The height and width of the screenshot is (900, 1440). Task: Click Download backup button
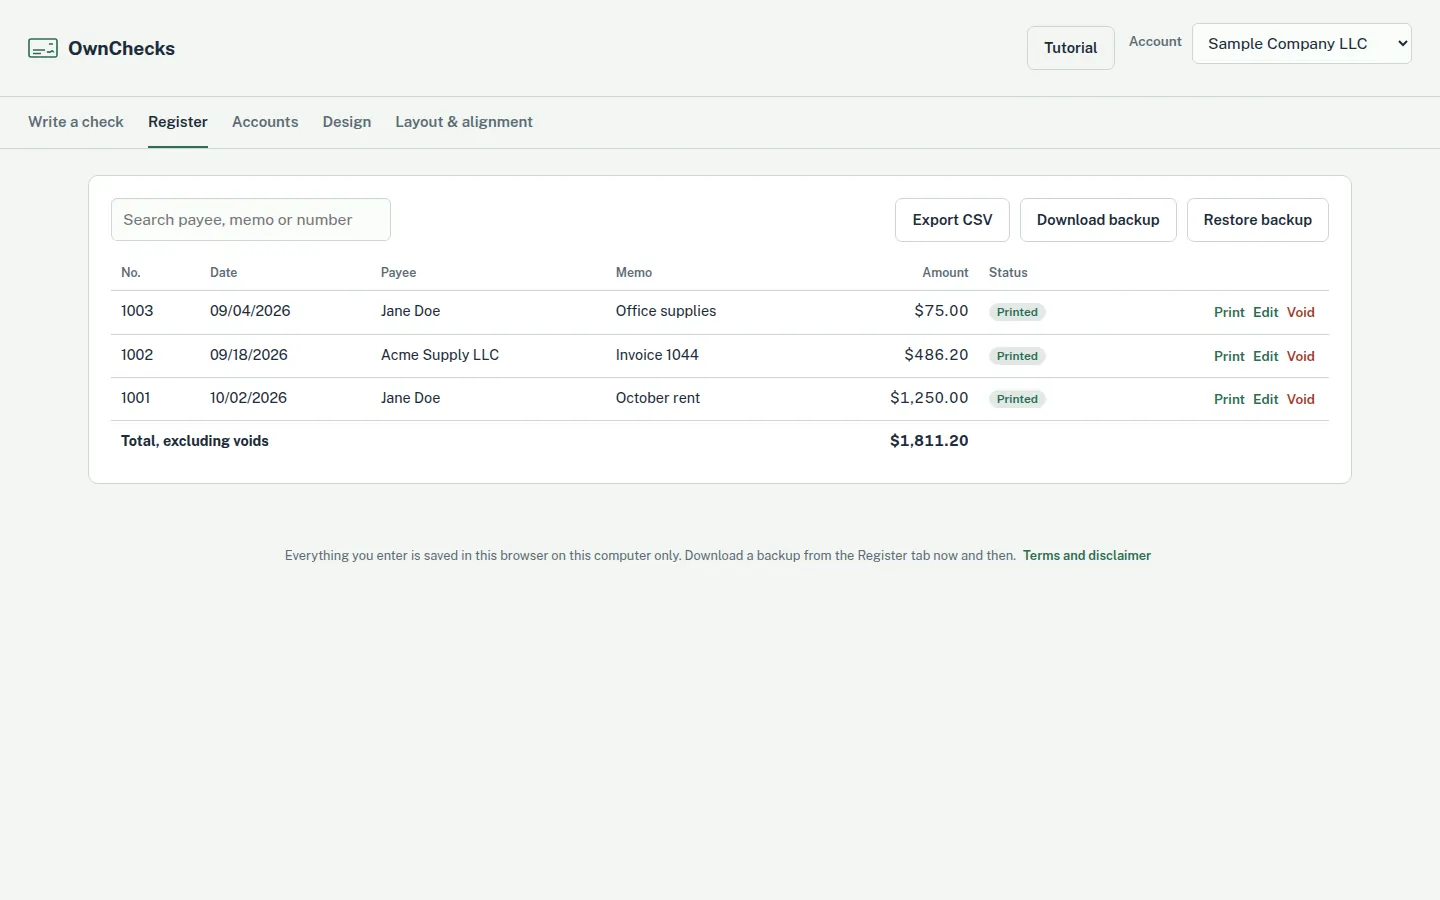pos(1098,220)
